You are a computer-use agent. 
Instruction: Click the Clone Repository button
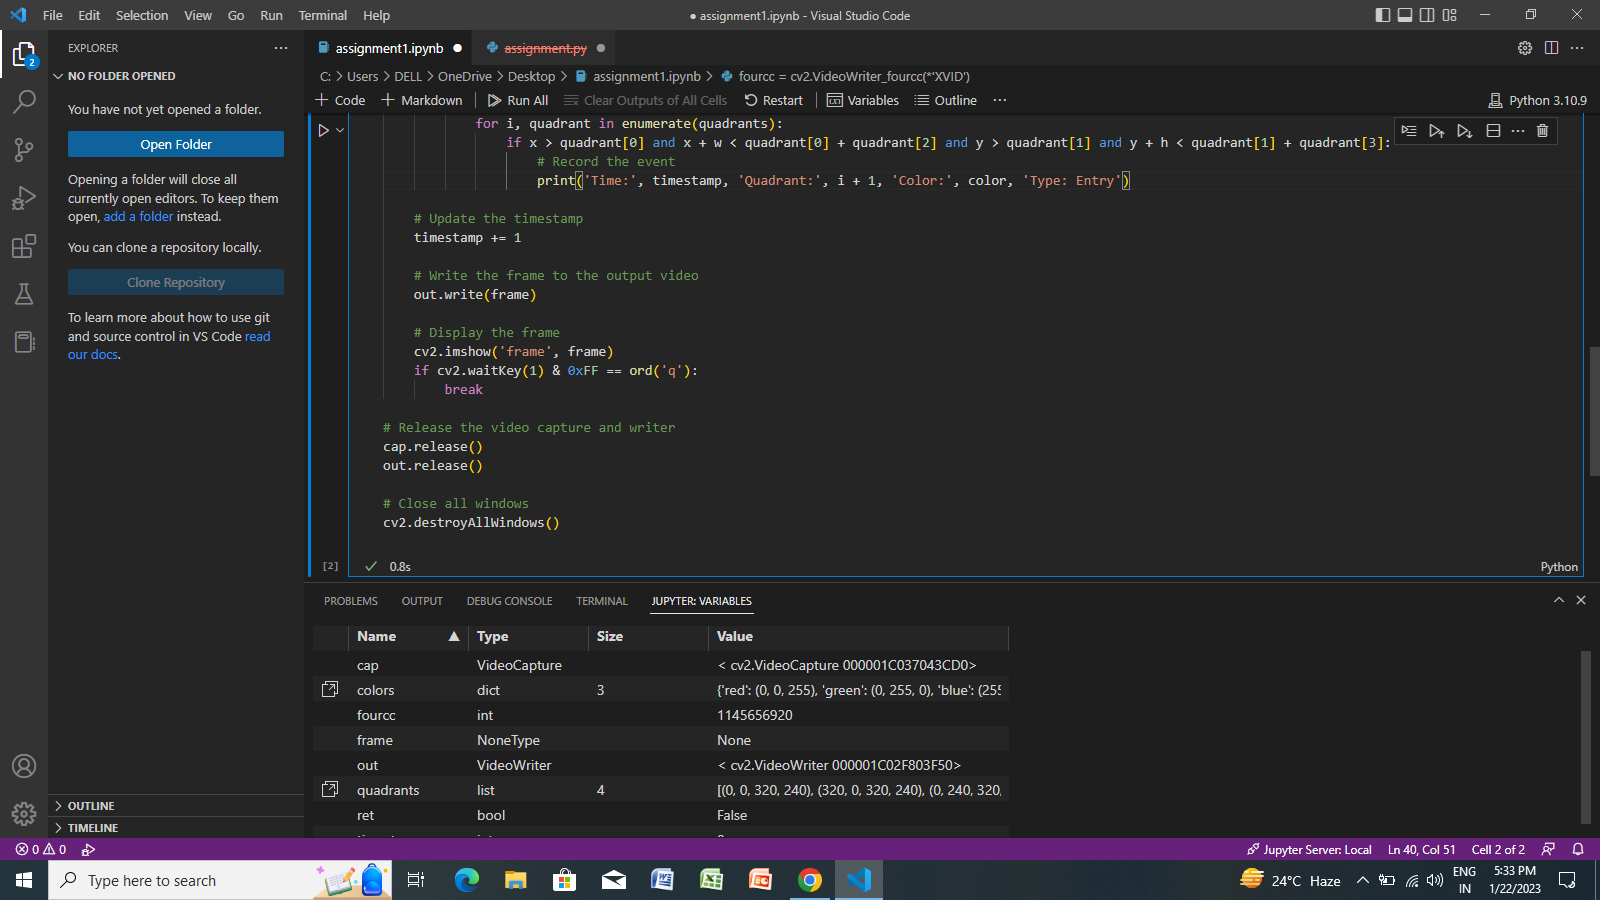pyautogui.click(x=175, y=282)
